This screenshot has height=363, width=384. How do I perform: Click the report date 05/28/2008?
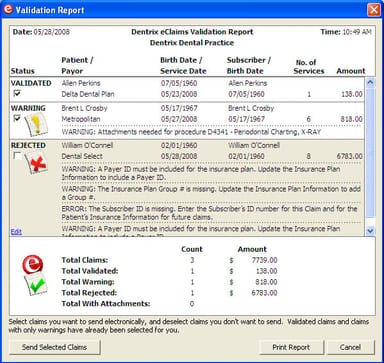(52, 32)
